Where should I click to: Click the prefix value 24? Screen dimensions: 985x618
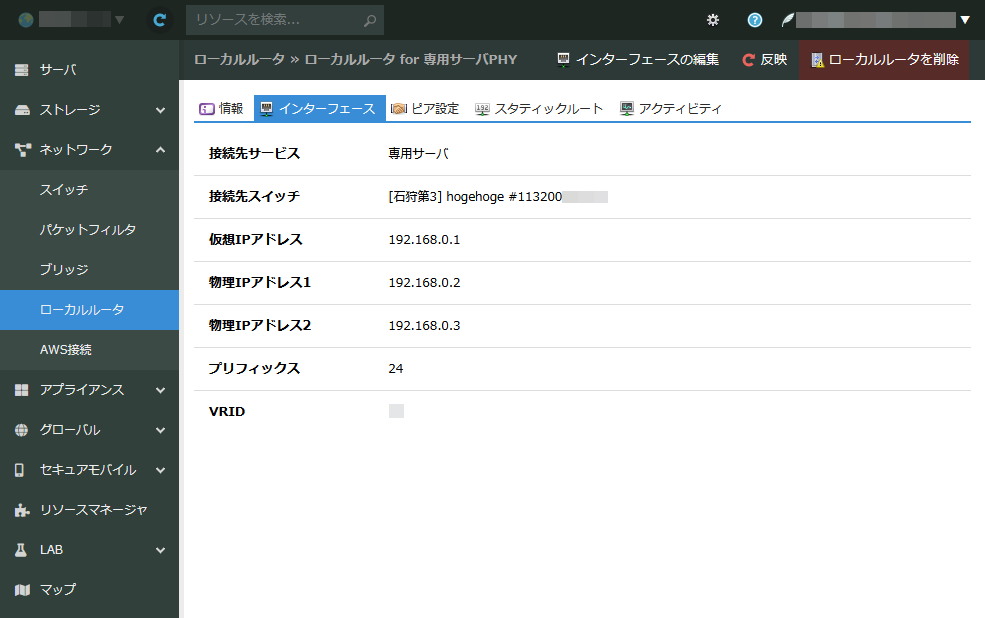pyautogui.click(x=396, y=369)
